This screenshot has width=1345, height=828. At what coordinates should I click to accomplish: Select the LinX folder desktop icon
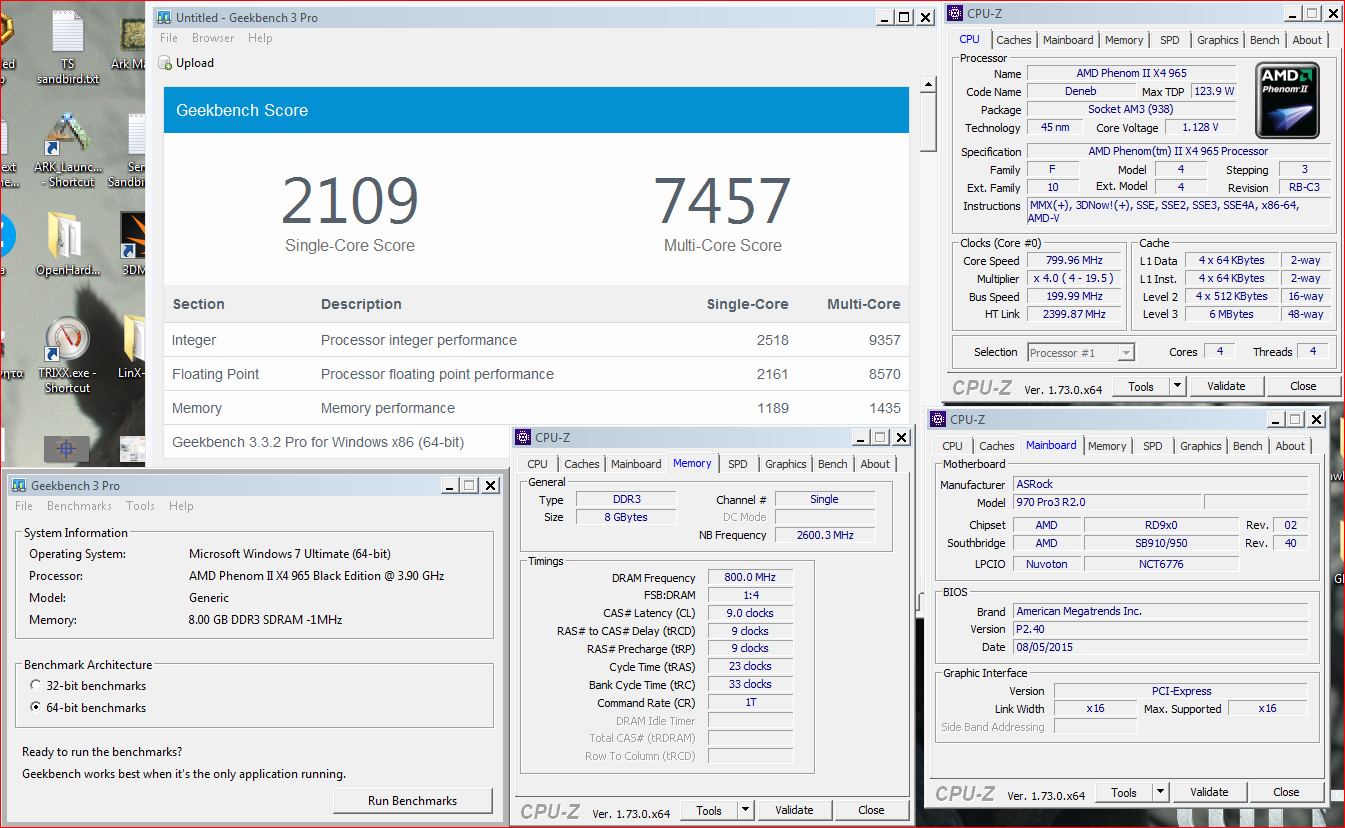click(133, 348)
